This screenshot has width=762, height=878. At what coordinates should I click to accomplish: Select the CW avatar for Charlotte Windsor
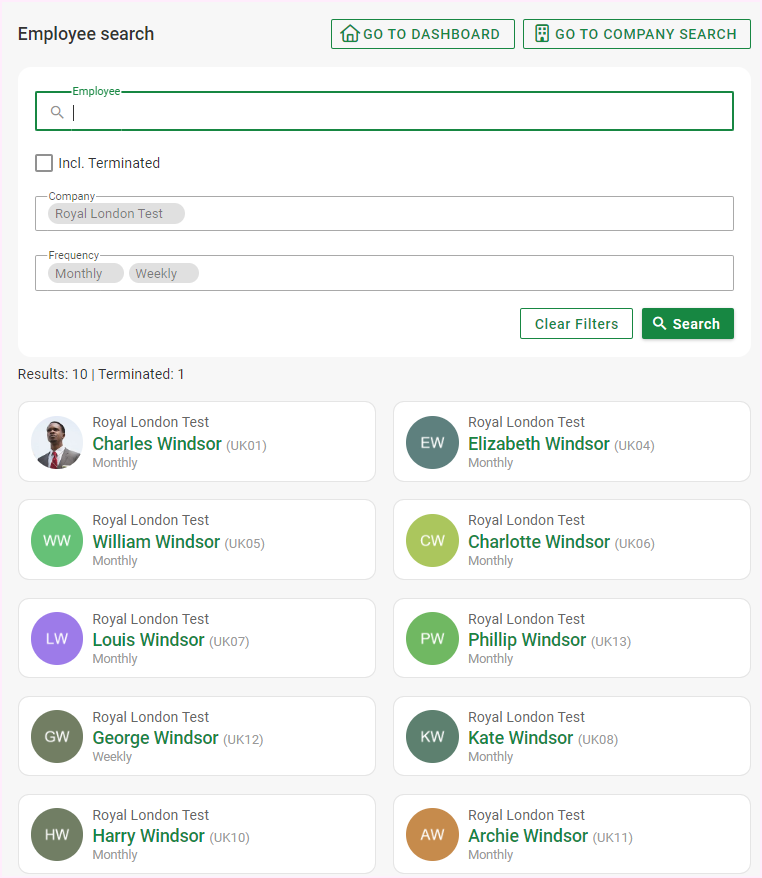pos(432,540)
